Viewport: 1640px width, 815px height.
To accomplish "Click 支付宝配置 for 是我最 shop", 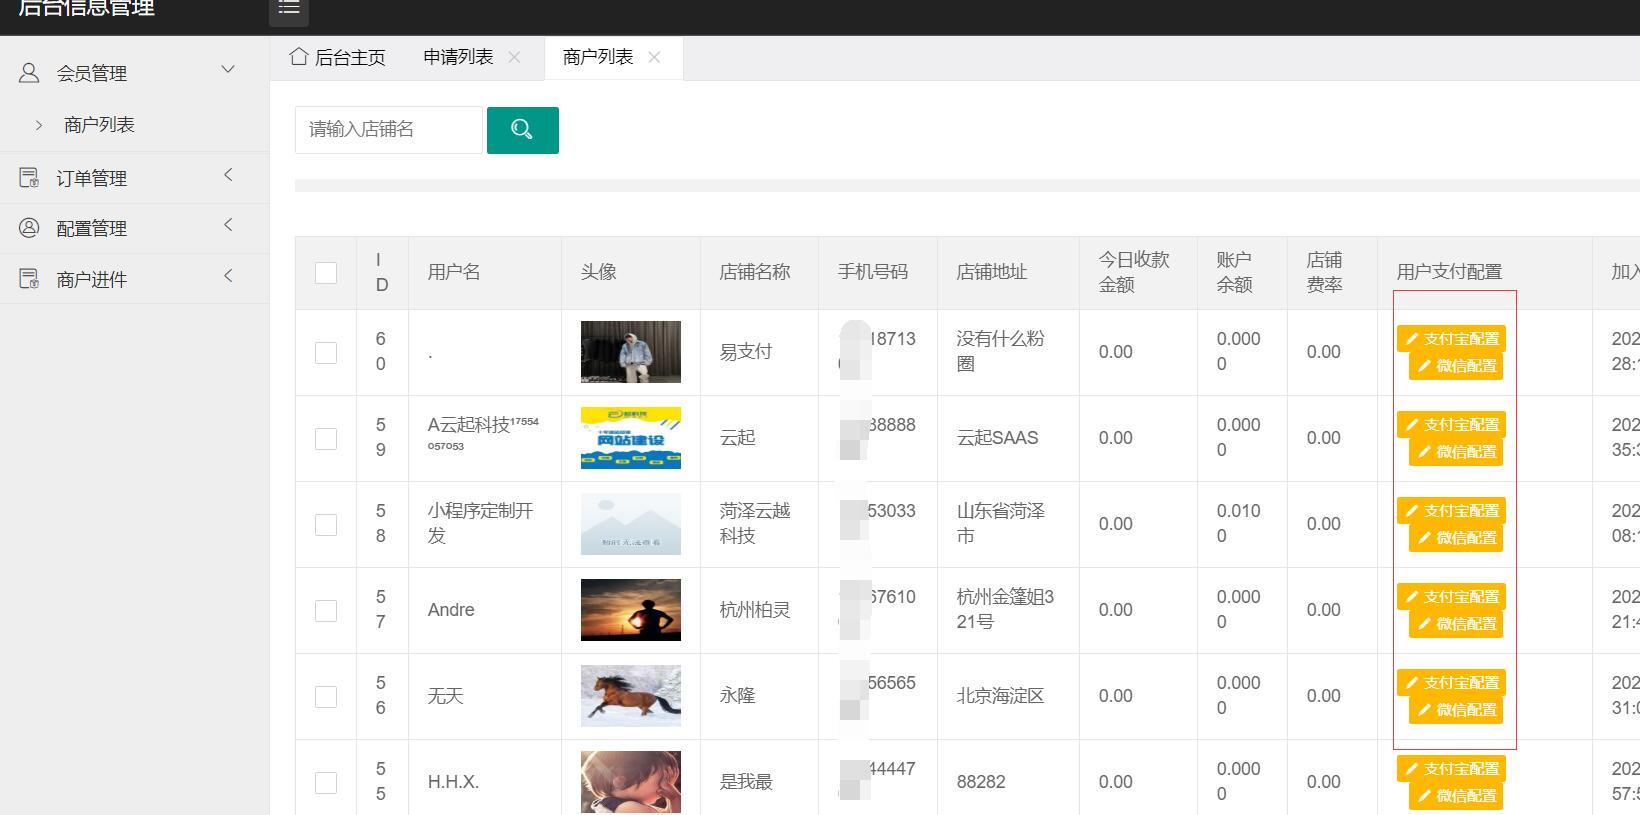I will tap(1451, 769).
